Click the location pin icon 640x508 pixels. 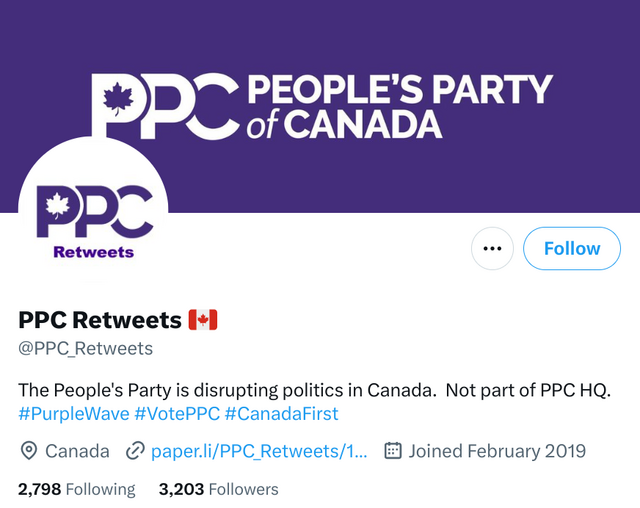click(x=29, y=451)
